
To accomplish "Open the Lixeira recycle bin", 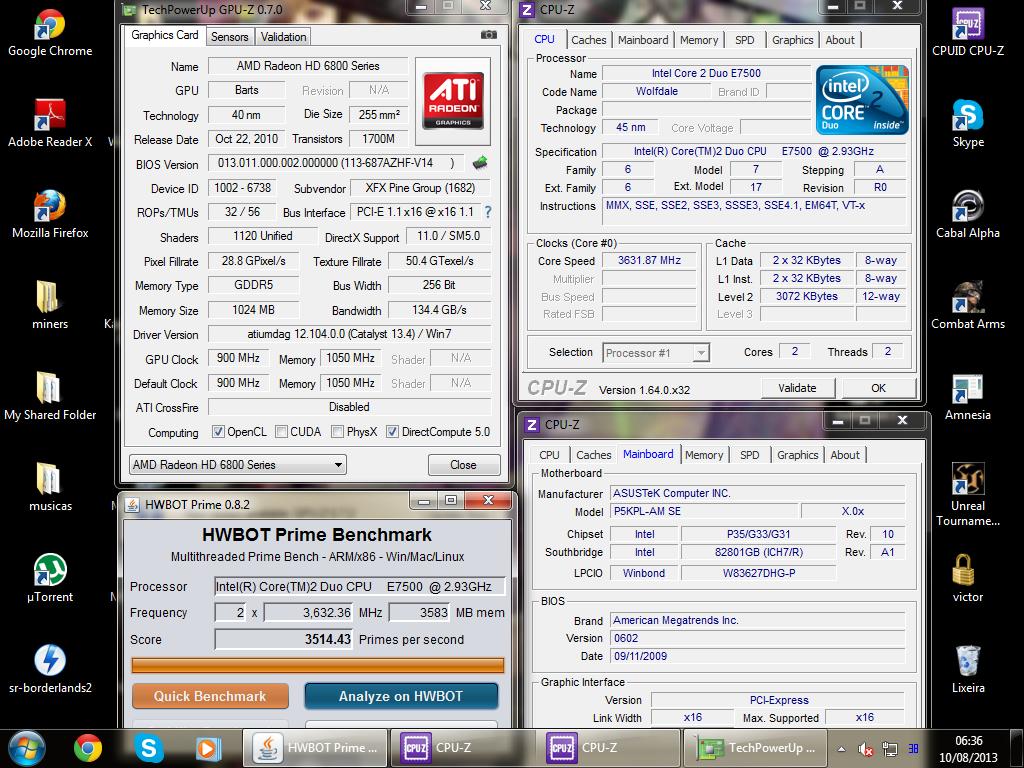I will coord(968,669).
